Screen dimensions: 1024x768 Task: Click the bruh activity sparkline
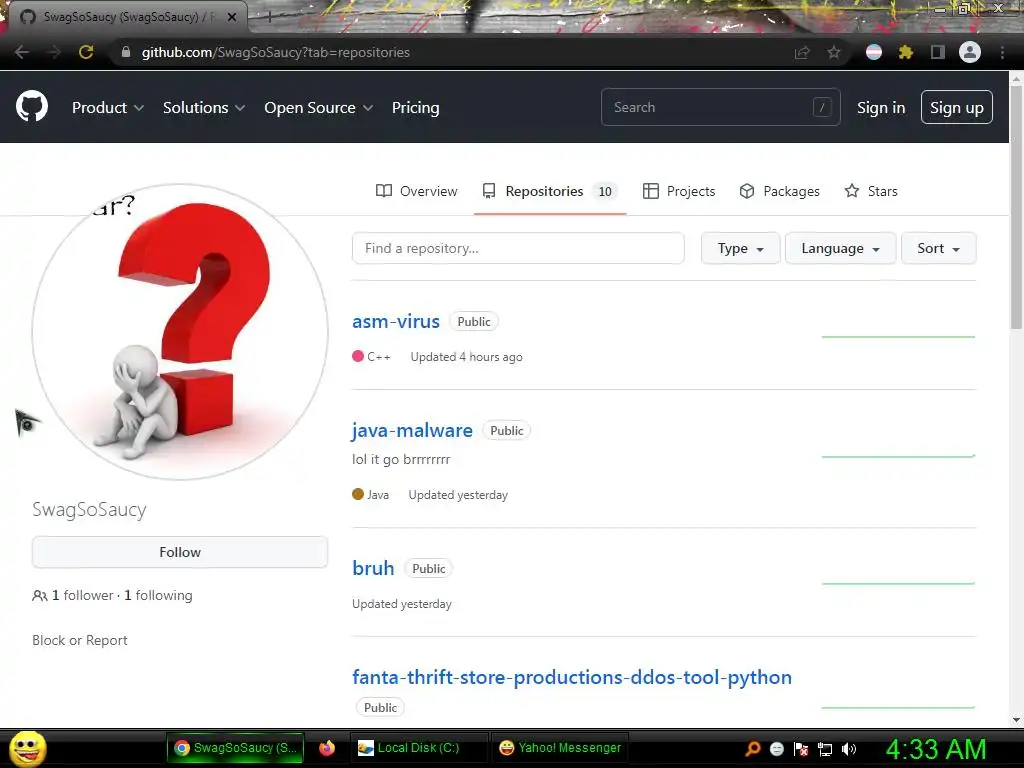898,583
